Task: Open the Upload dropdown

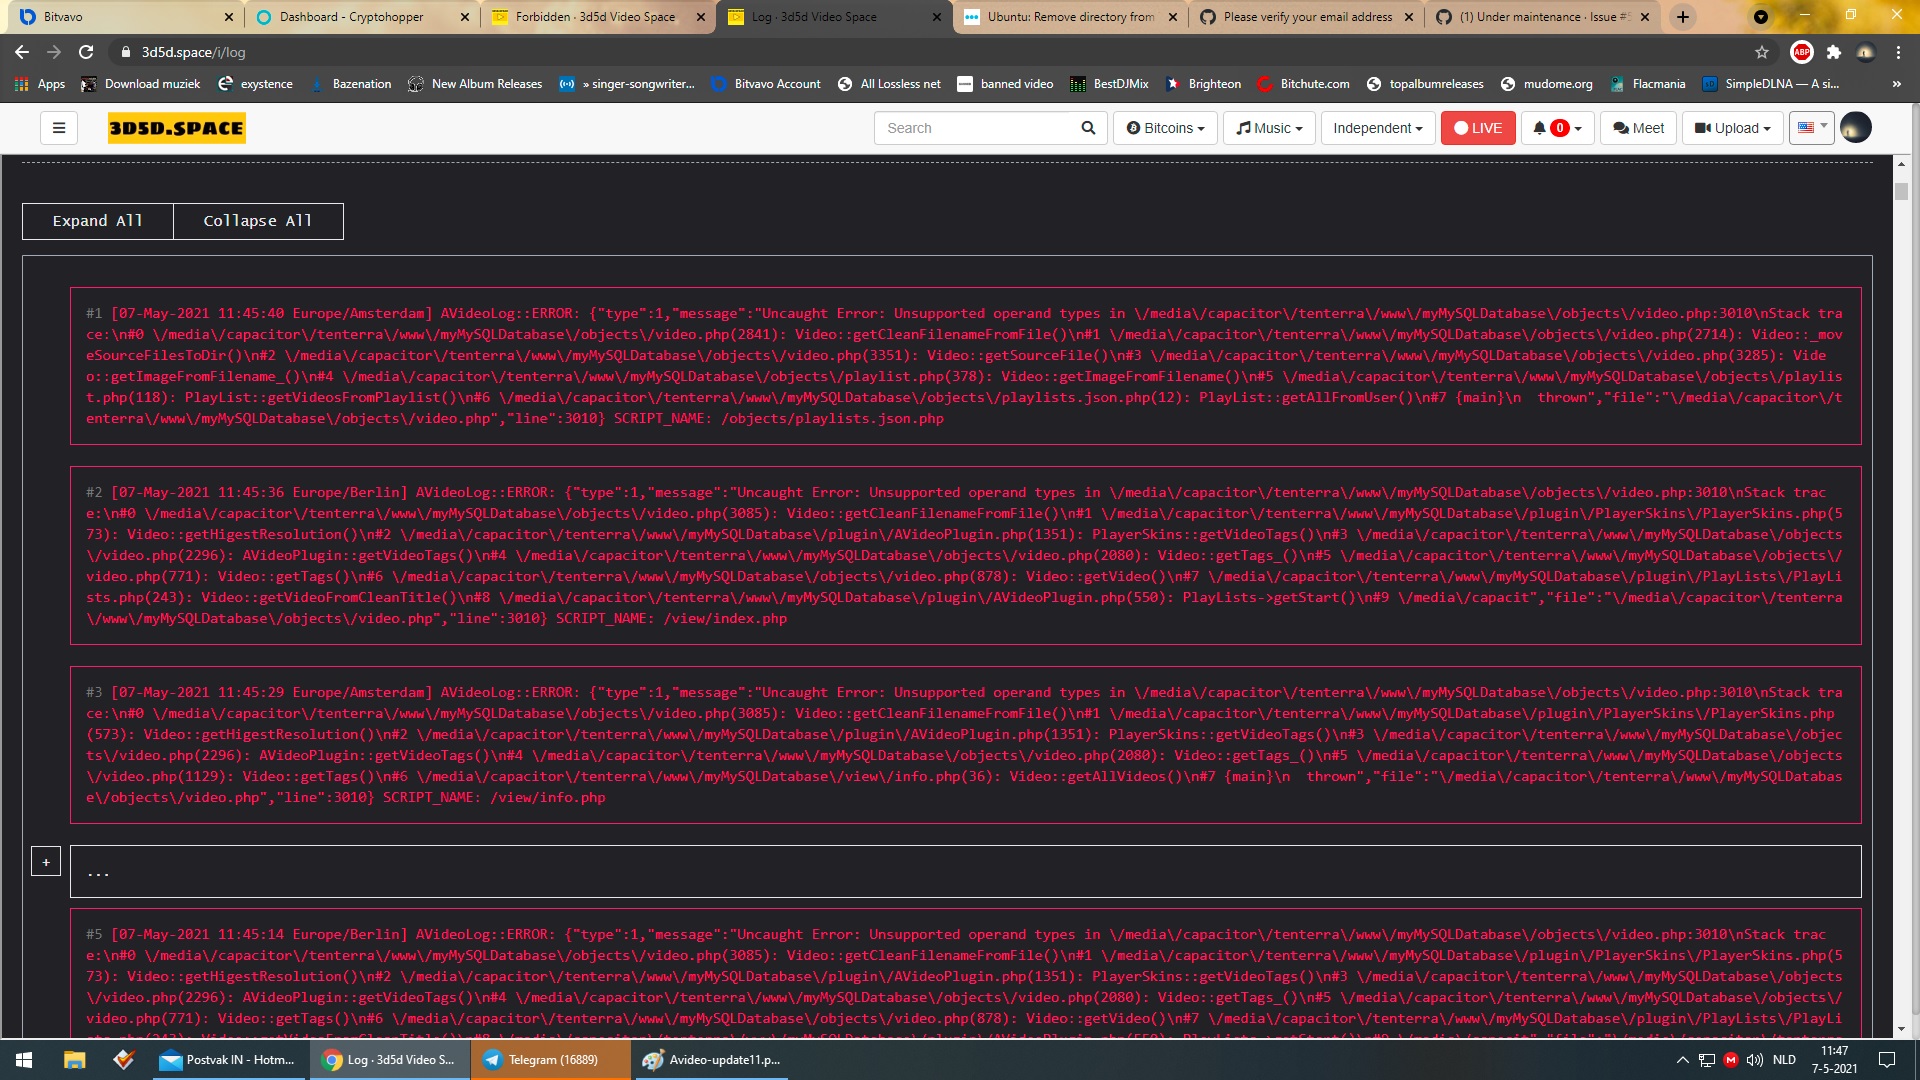Action: [1731, 128]
